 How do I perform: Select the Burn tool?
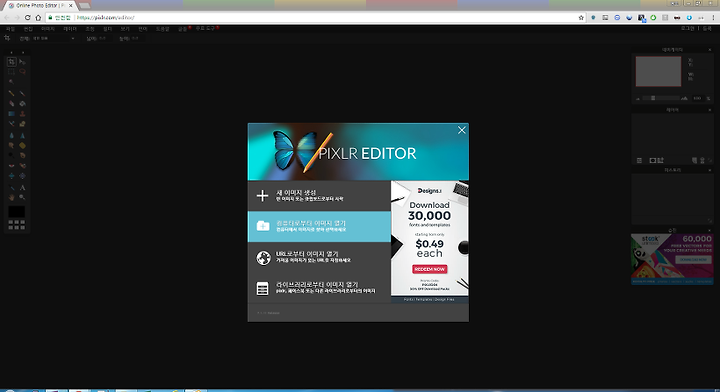click(22, 155)
